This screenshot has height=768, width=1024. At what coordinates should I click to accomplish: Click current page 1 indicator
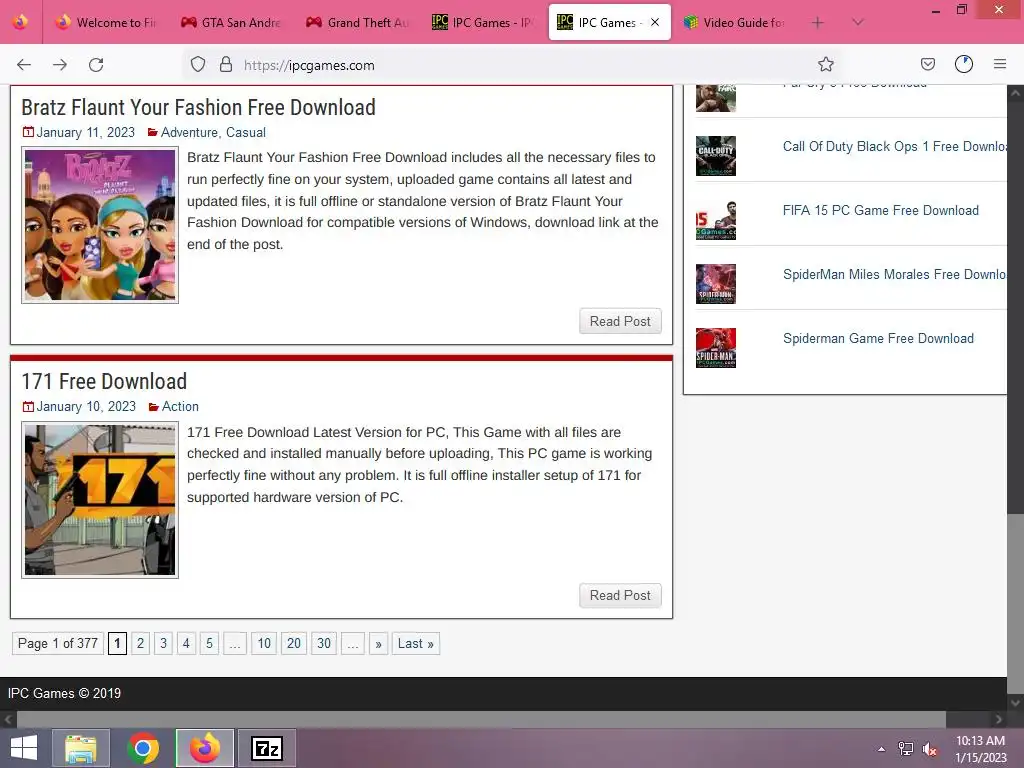pyautogui.click(x=118, y=644)
